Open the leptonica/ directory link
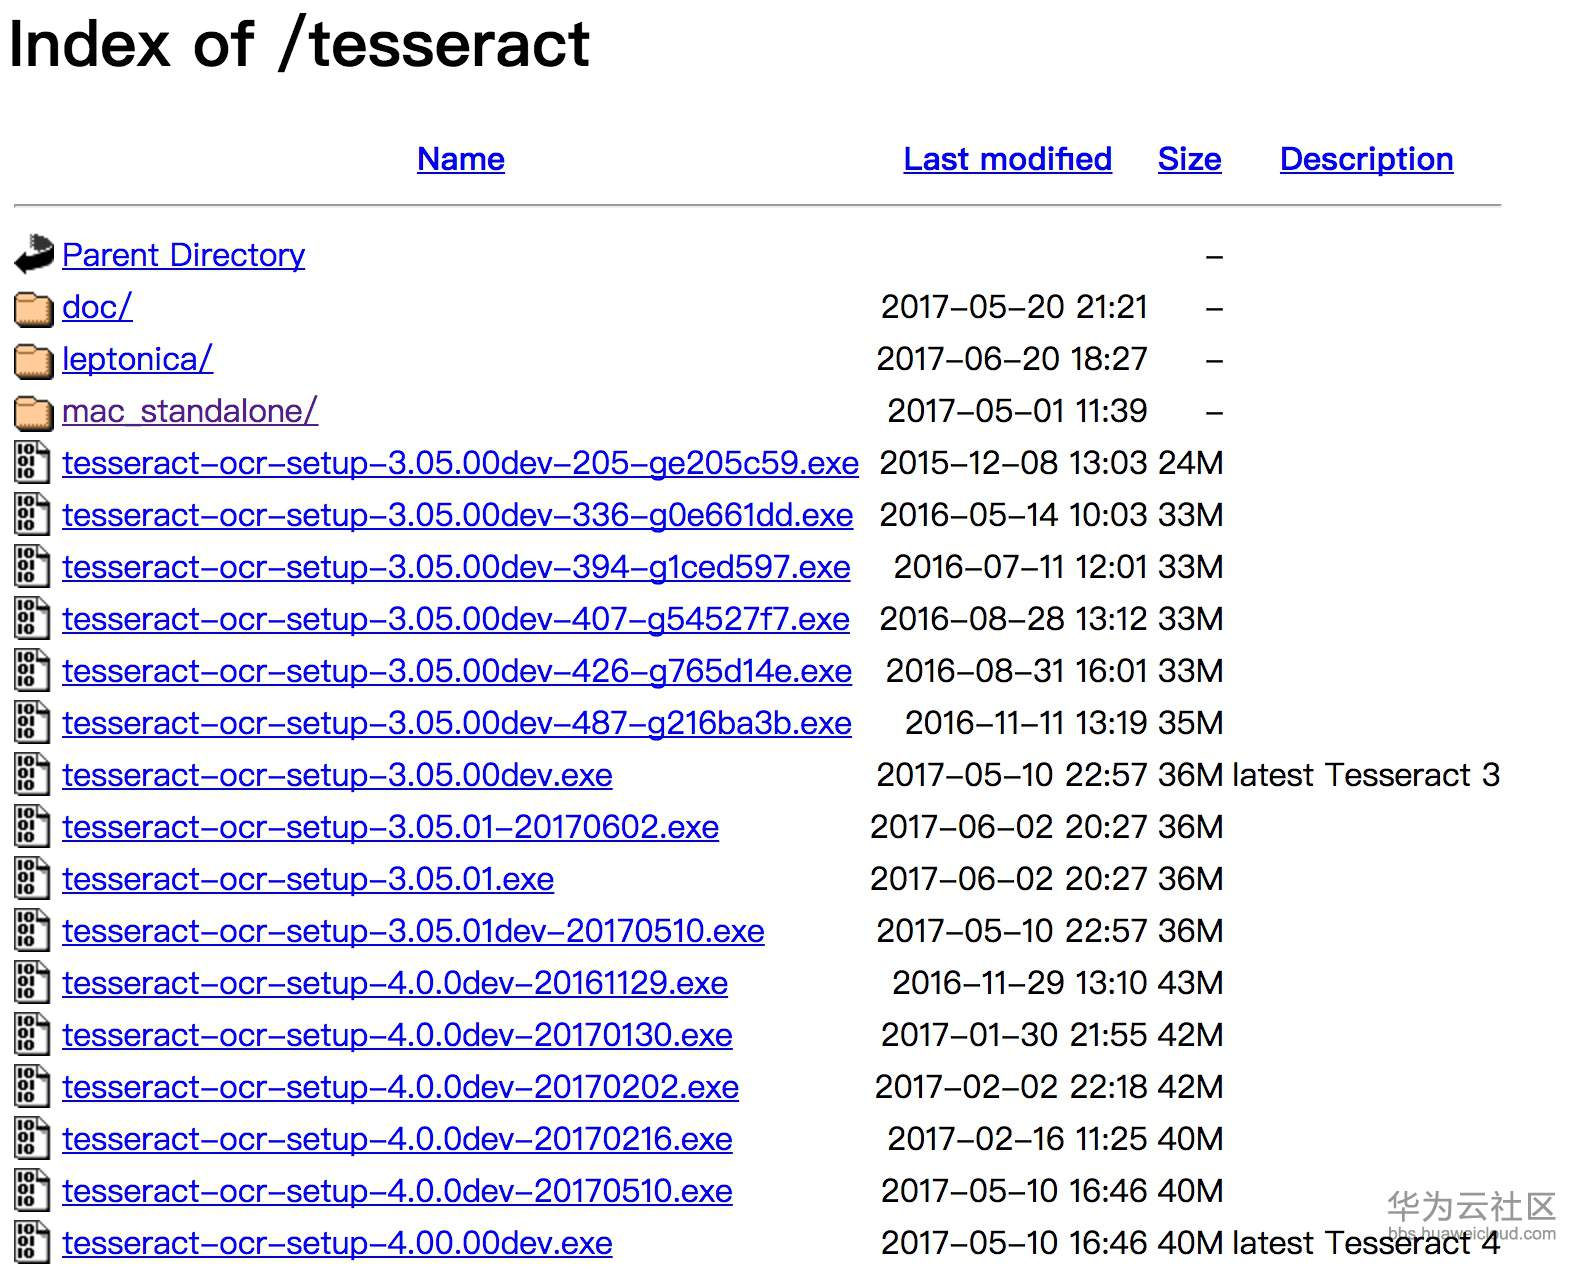The height and width of the screenshot is (1270, 1586). pos(137,359)
